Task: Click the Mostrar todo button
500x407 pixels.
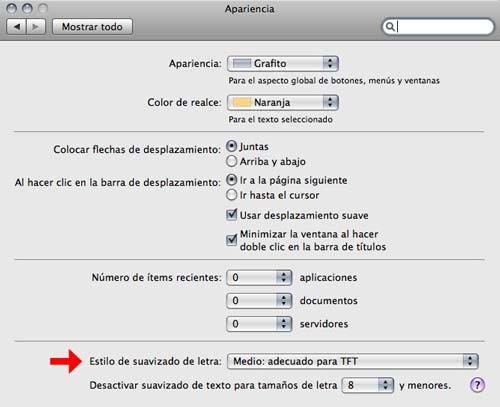Action: pyautogui.click(x=92, y=27)
